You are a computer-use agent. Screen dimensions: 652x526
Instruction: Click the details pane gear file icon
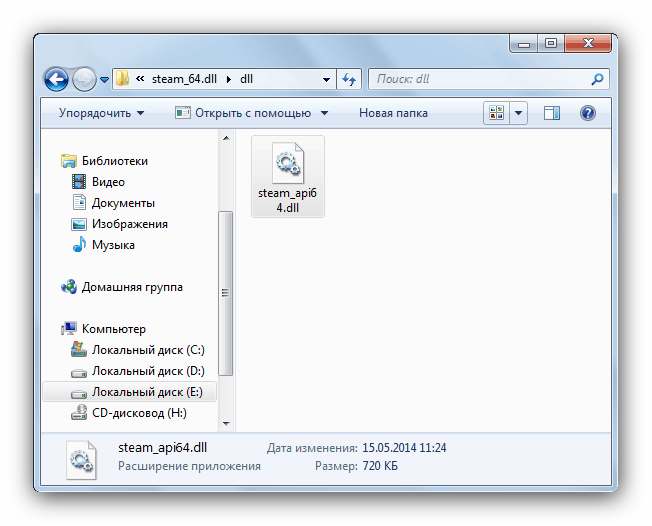[x=82, y=460]
